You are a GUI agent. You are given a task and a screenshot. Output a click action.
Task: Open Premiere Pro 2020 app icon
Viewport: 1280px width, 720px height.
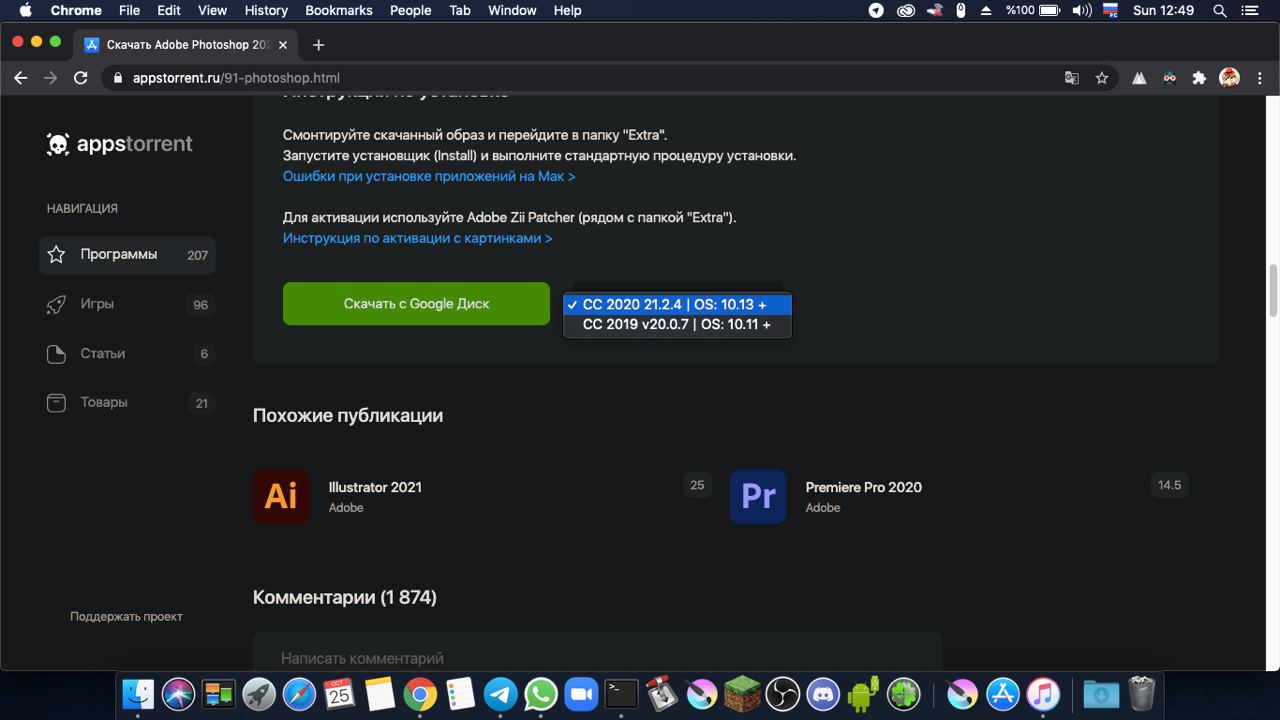pyautogui.click(x=758, y=496)
